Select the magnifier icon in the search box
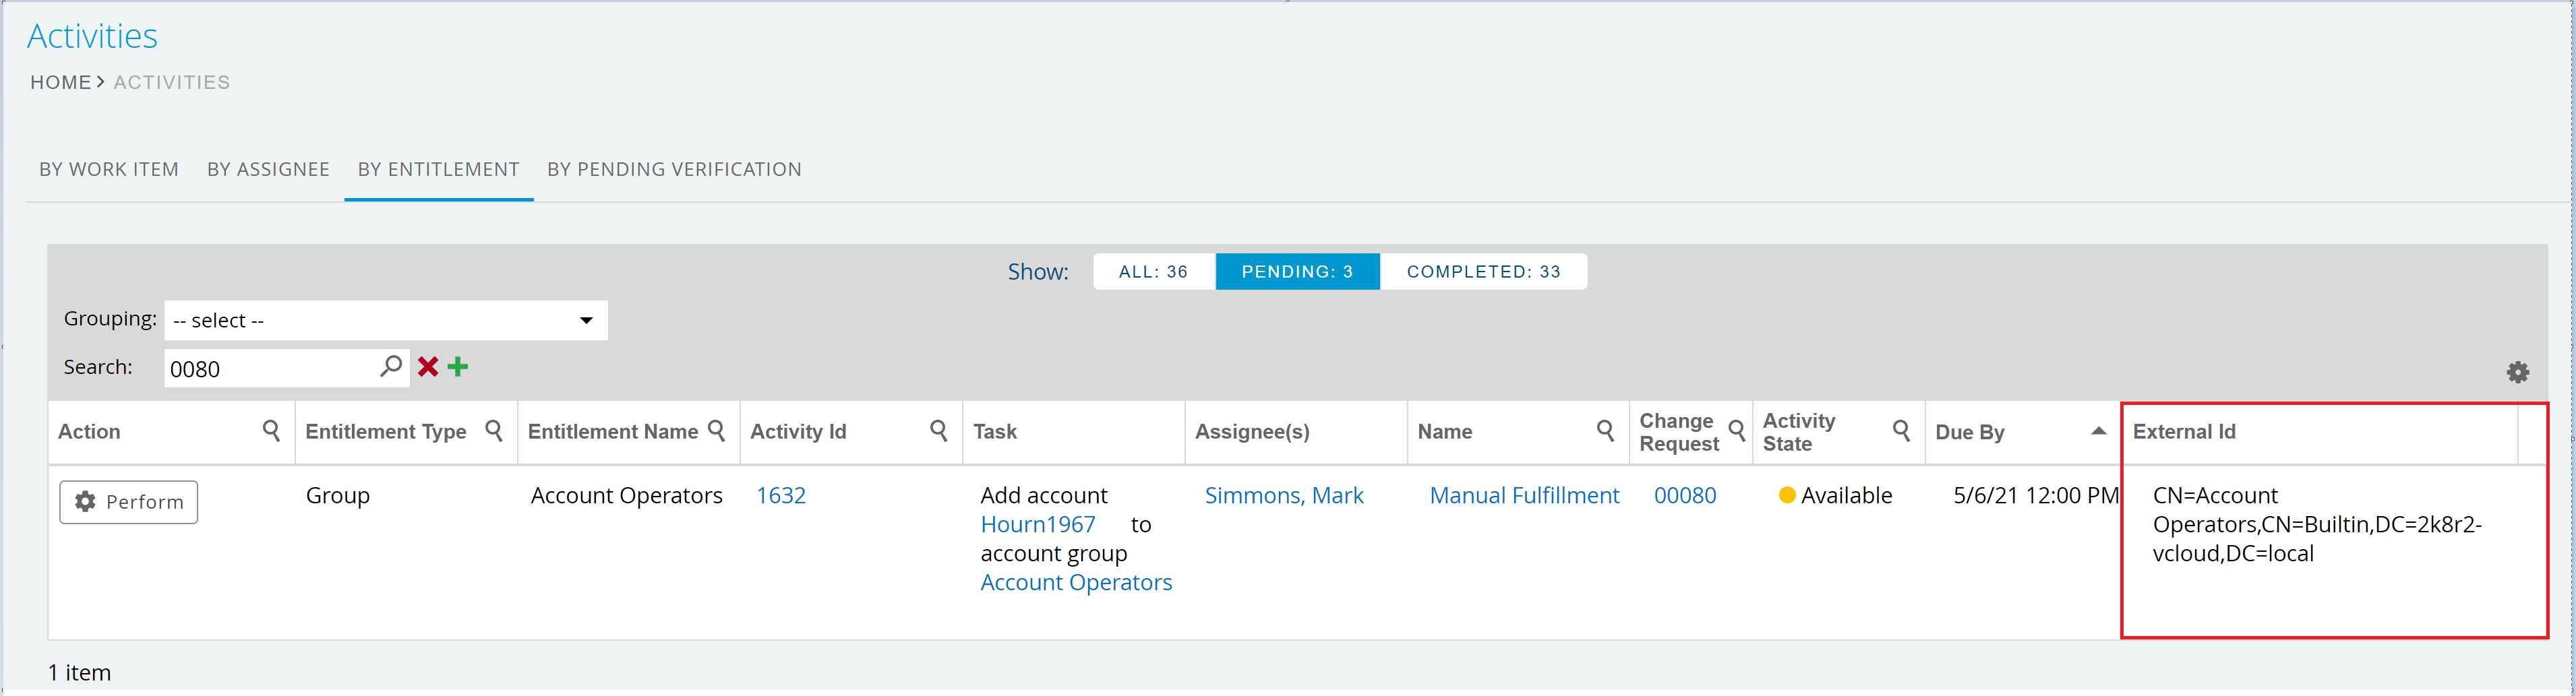Viewport: 2576px width, 696px height. click(391, 366)
